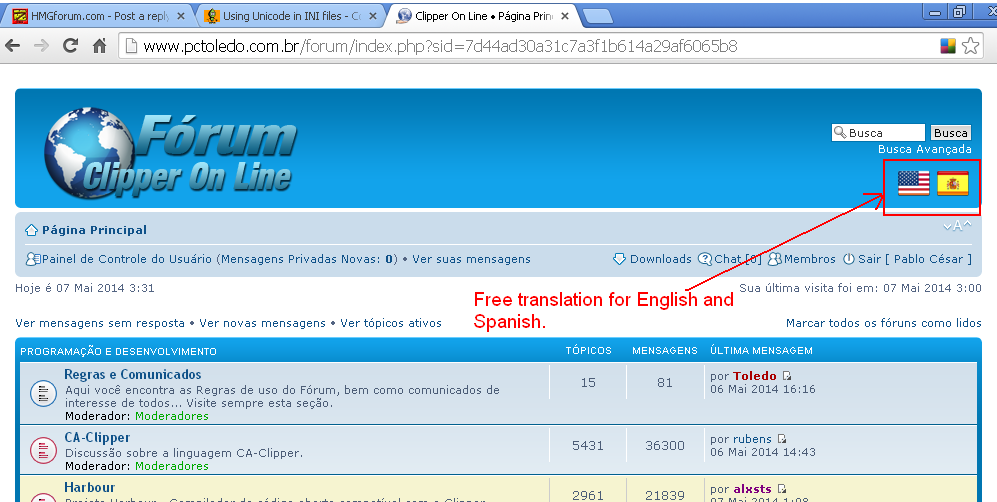This screenshot has width=997, height=502.
Task: Click the CA-Clipper forum status icon
Action: pos(43,450)
